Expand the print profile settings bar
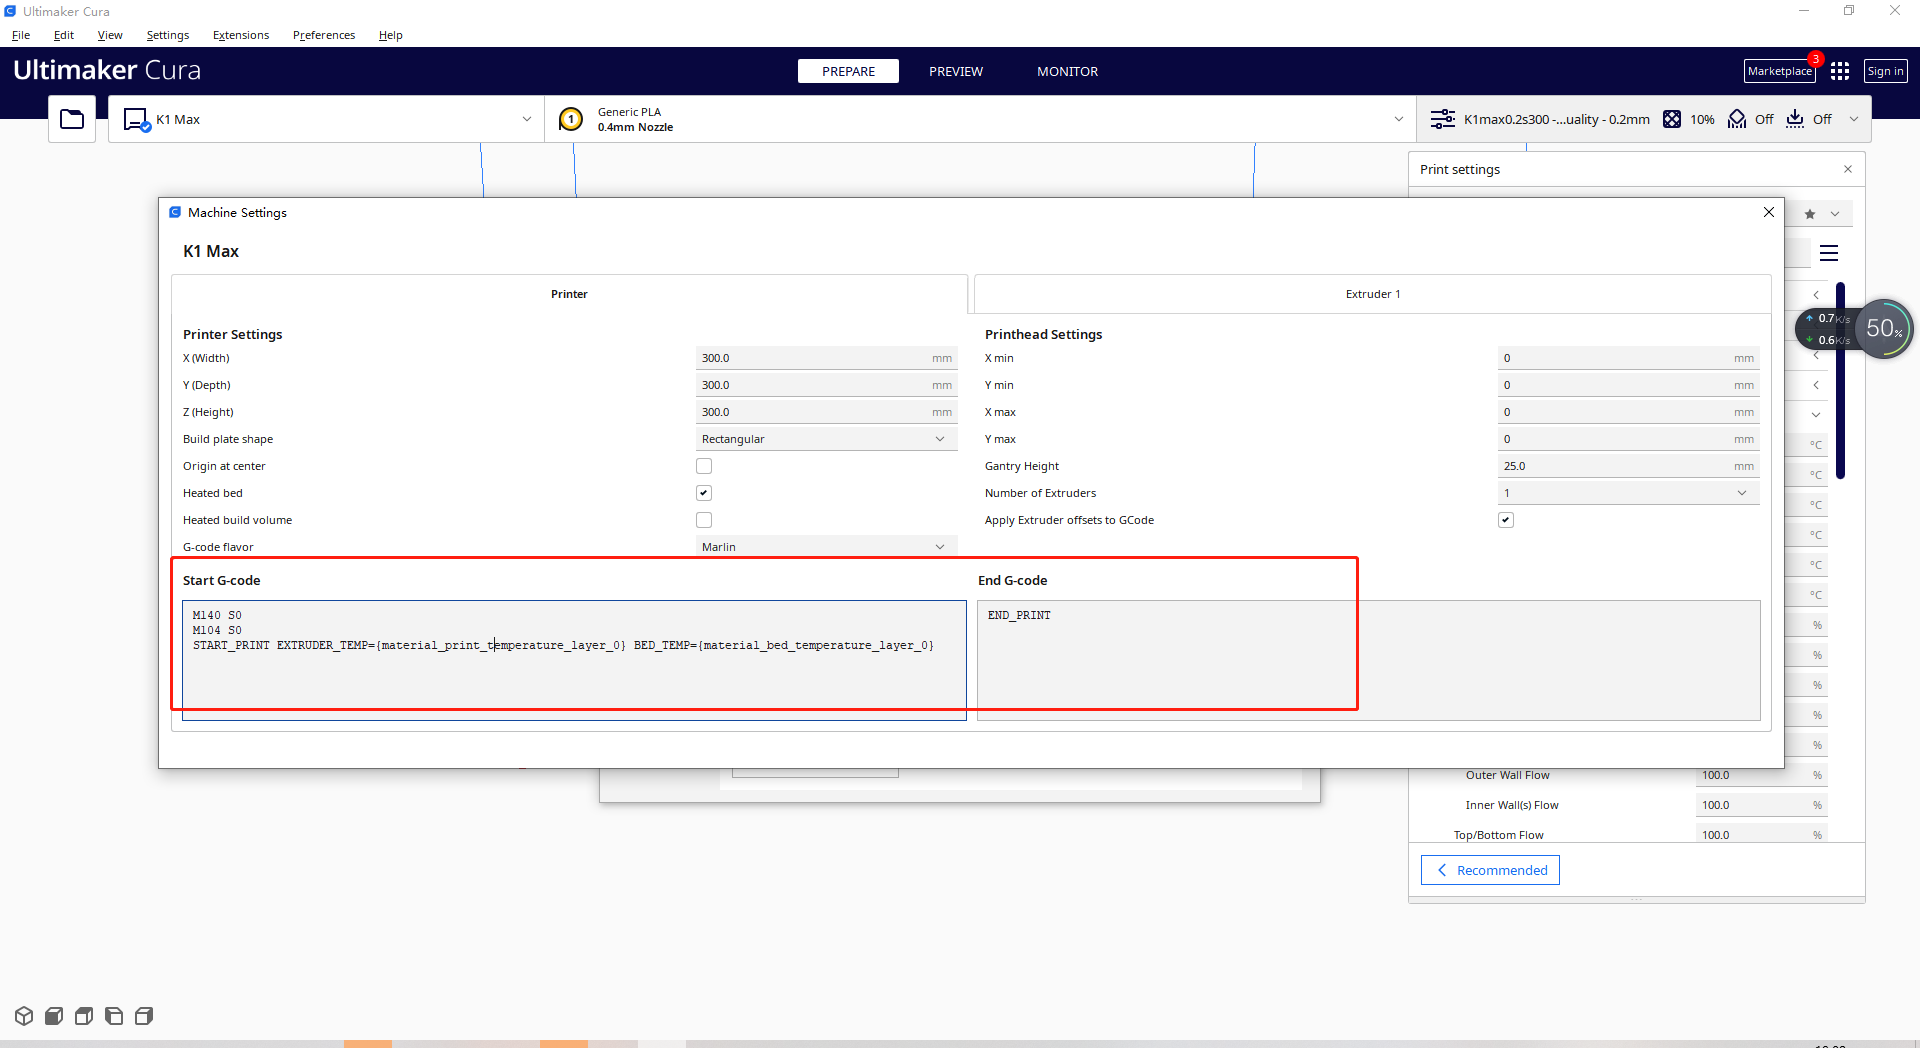1920x1048 pixels. pyautogui.click(x=1644, y=119)
